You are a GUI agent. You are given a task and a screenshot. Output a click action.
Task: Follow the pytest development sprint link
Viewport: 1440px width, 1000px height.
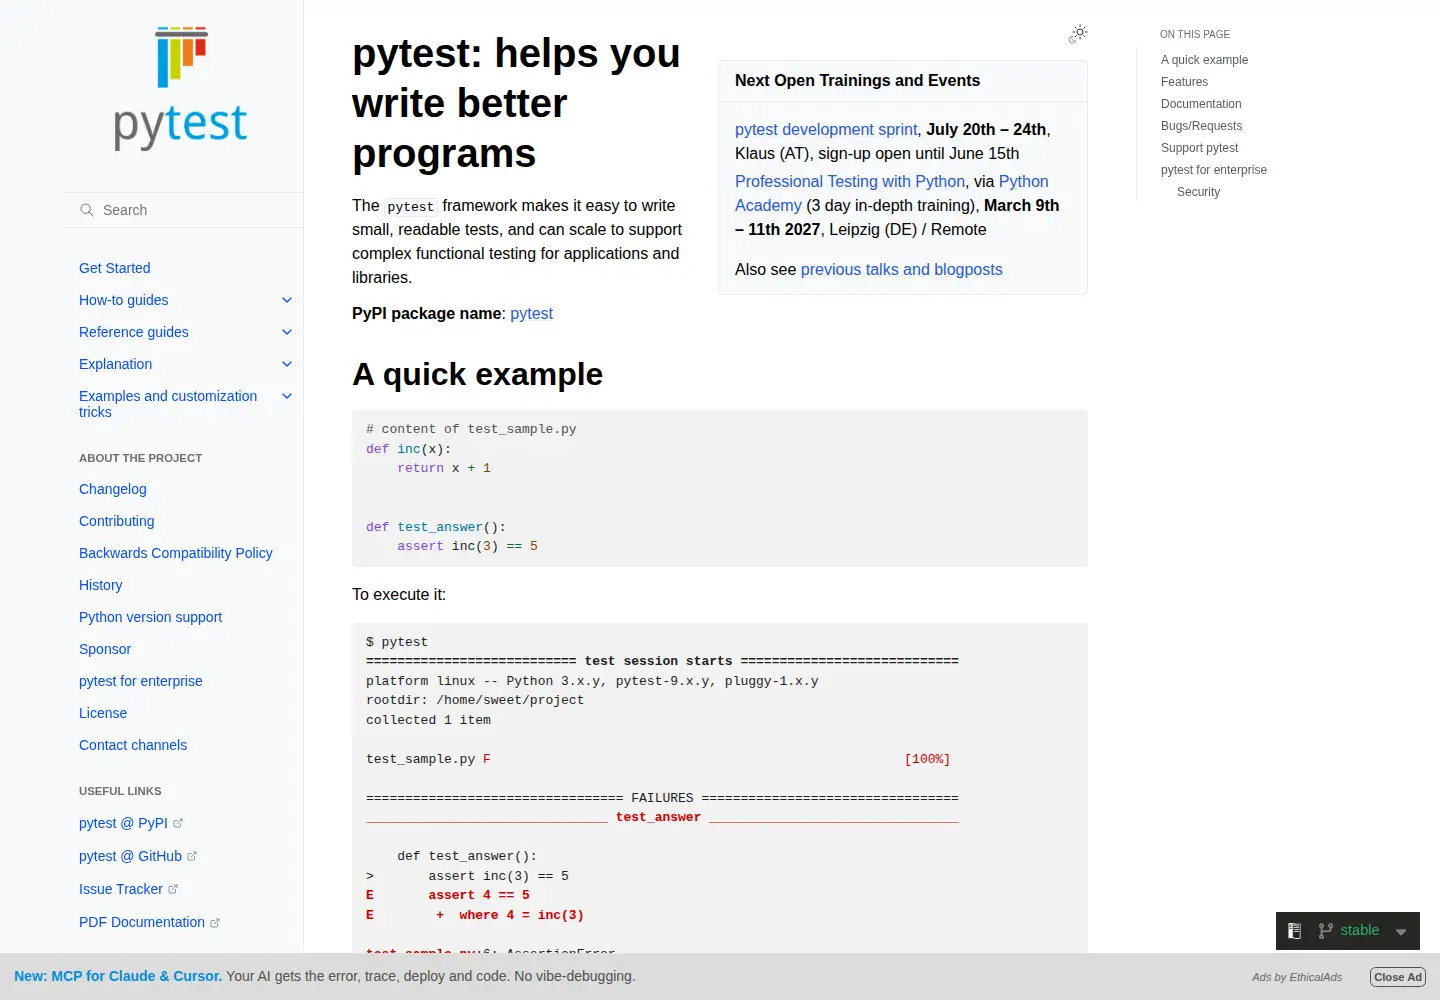[826, 129]
